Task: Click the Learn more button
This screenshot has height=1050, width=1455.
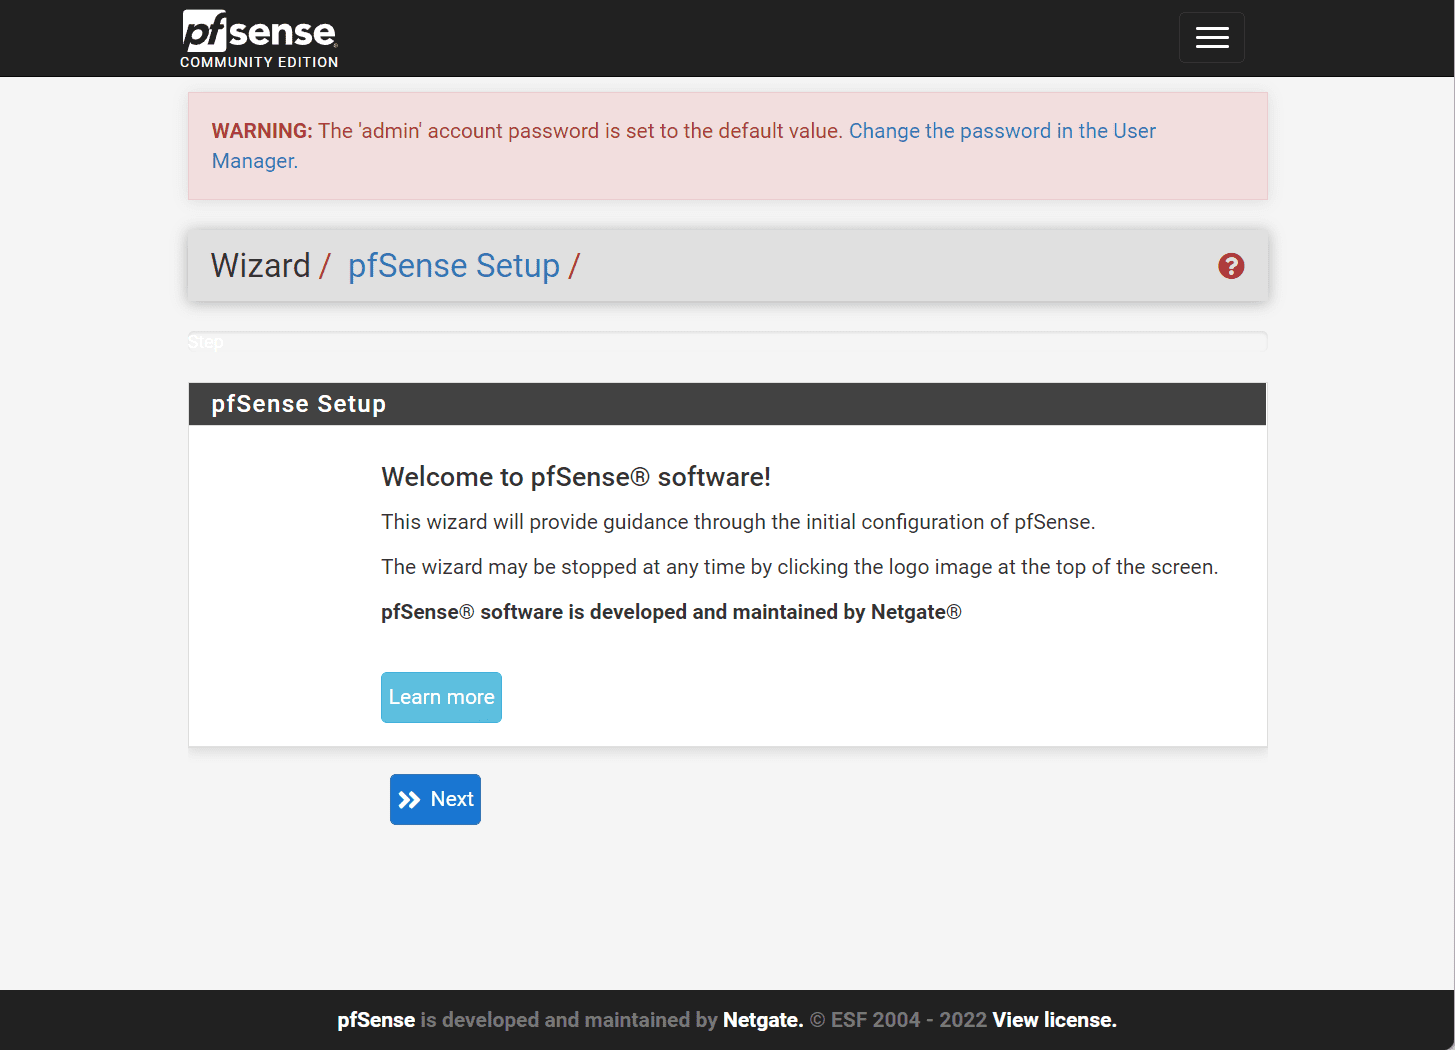Action: (x=441, y=697)
